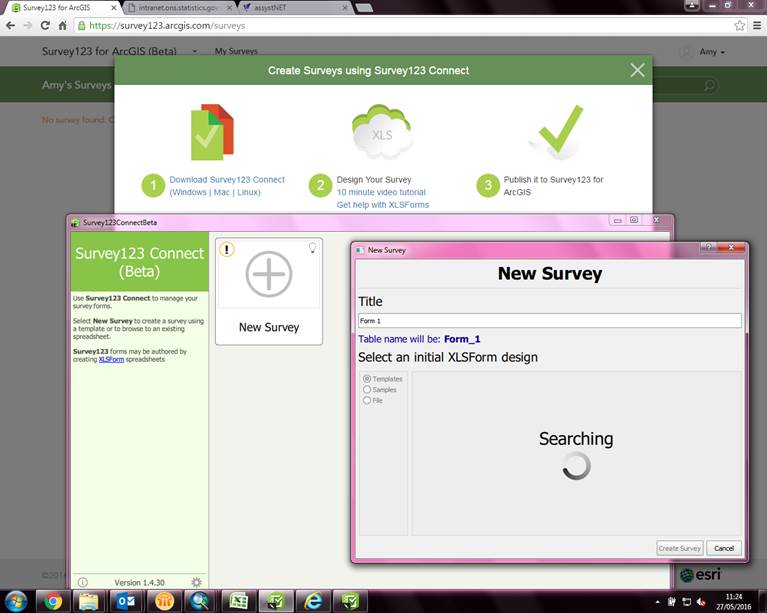Close the intranet.ons.statistics tab
Viewport: 767px width, 613px height.
point(228,8)
